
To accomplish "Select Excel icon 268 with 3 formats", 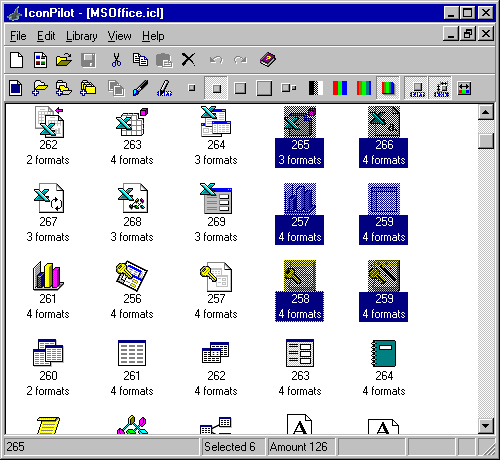I will point(132,213).
